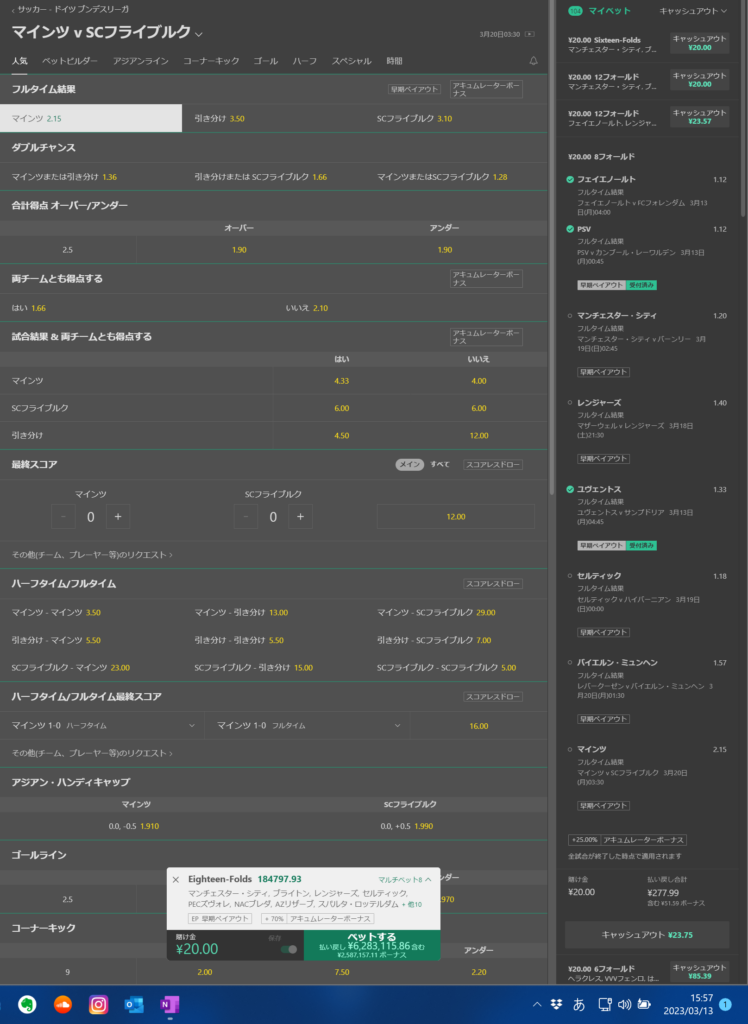This screenshot has height=1024, width=748.
Task: Open OneNote from the taskbar
Action: (170, 1004)
